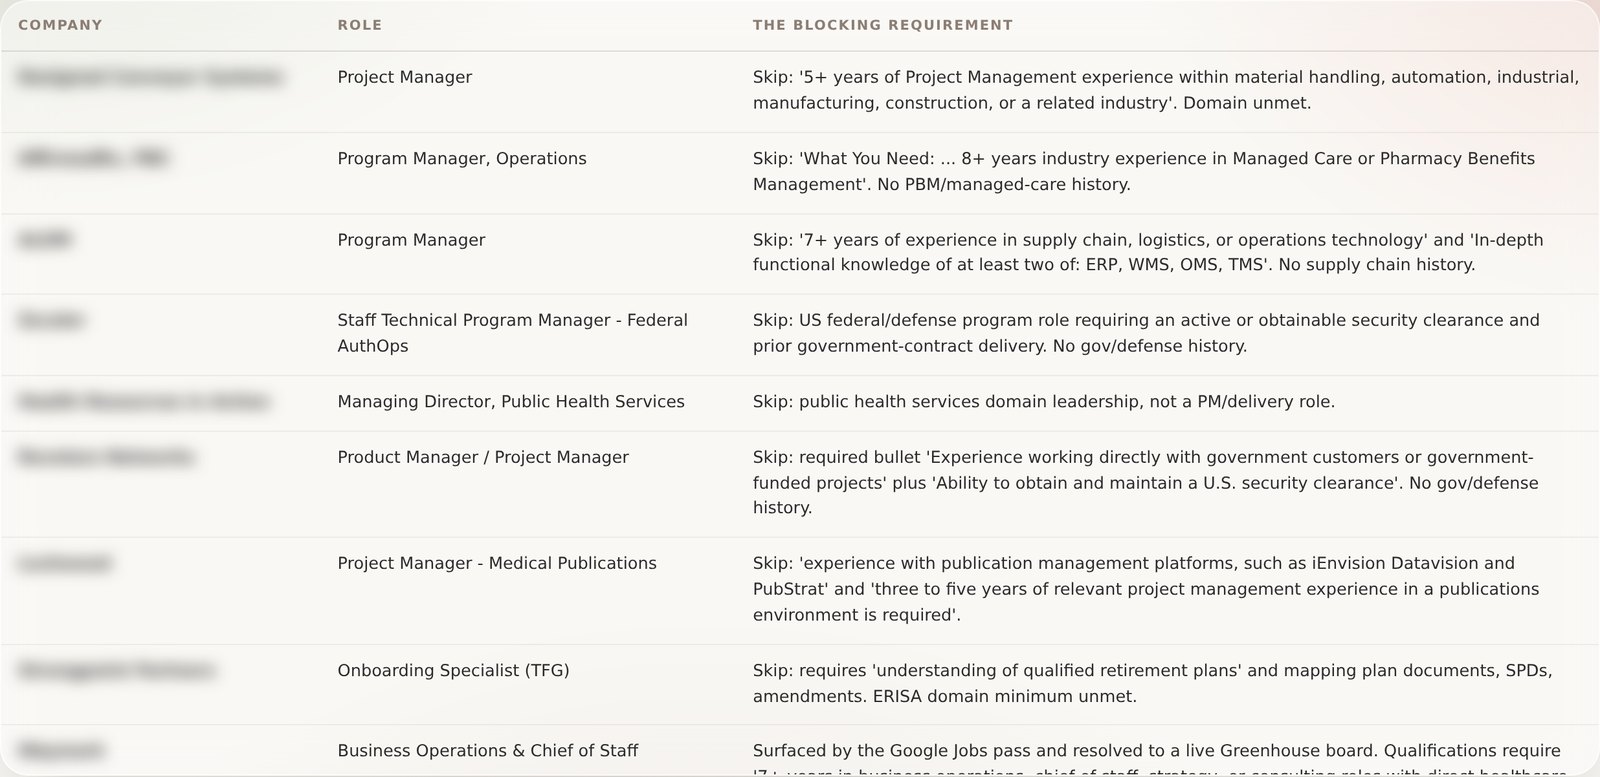This screenshot has width=1600, height=777.
Task: Click Business Operations & Chief of Staff
Action: 488,751
